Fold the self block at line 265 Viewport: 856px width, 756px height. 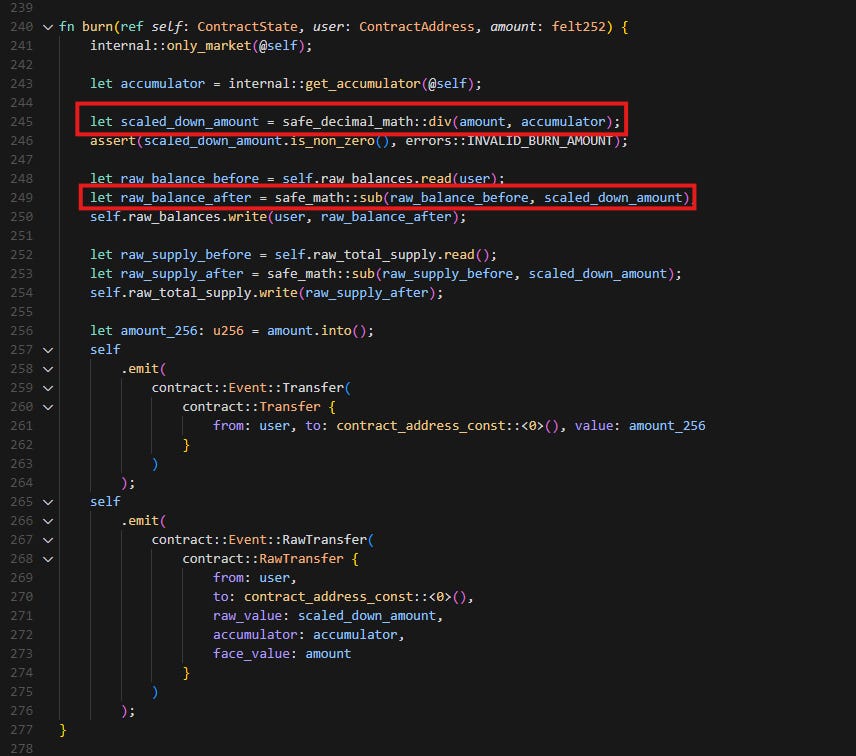coord(48,502)
